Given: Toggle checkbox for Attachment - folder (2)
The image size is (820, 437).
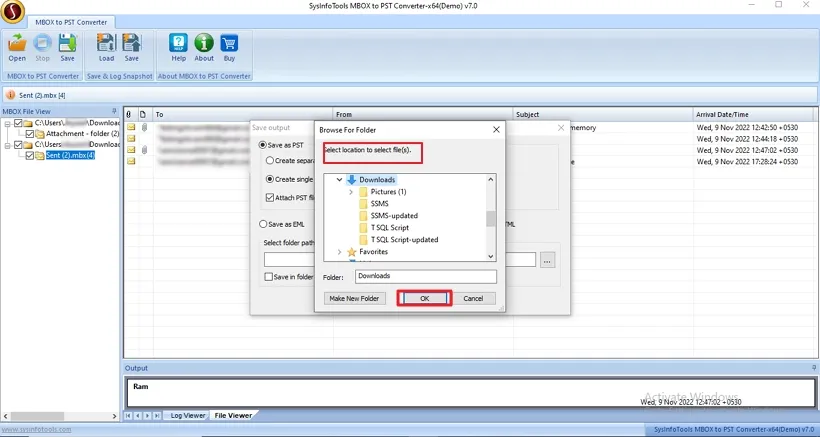Looking at the screenshot, I should tap(29, 134).
